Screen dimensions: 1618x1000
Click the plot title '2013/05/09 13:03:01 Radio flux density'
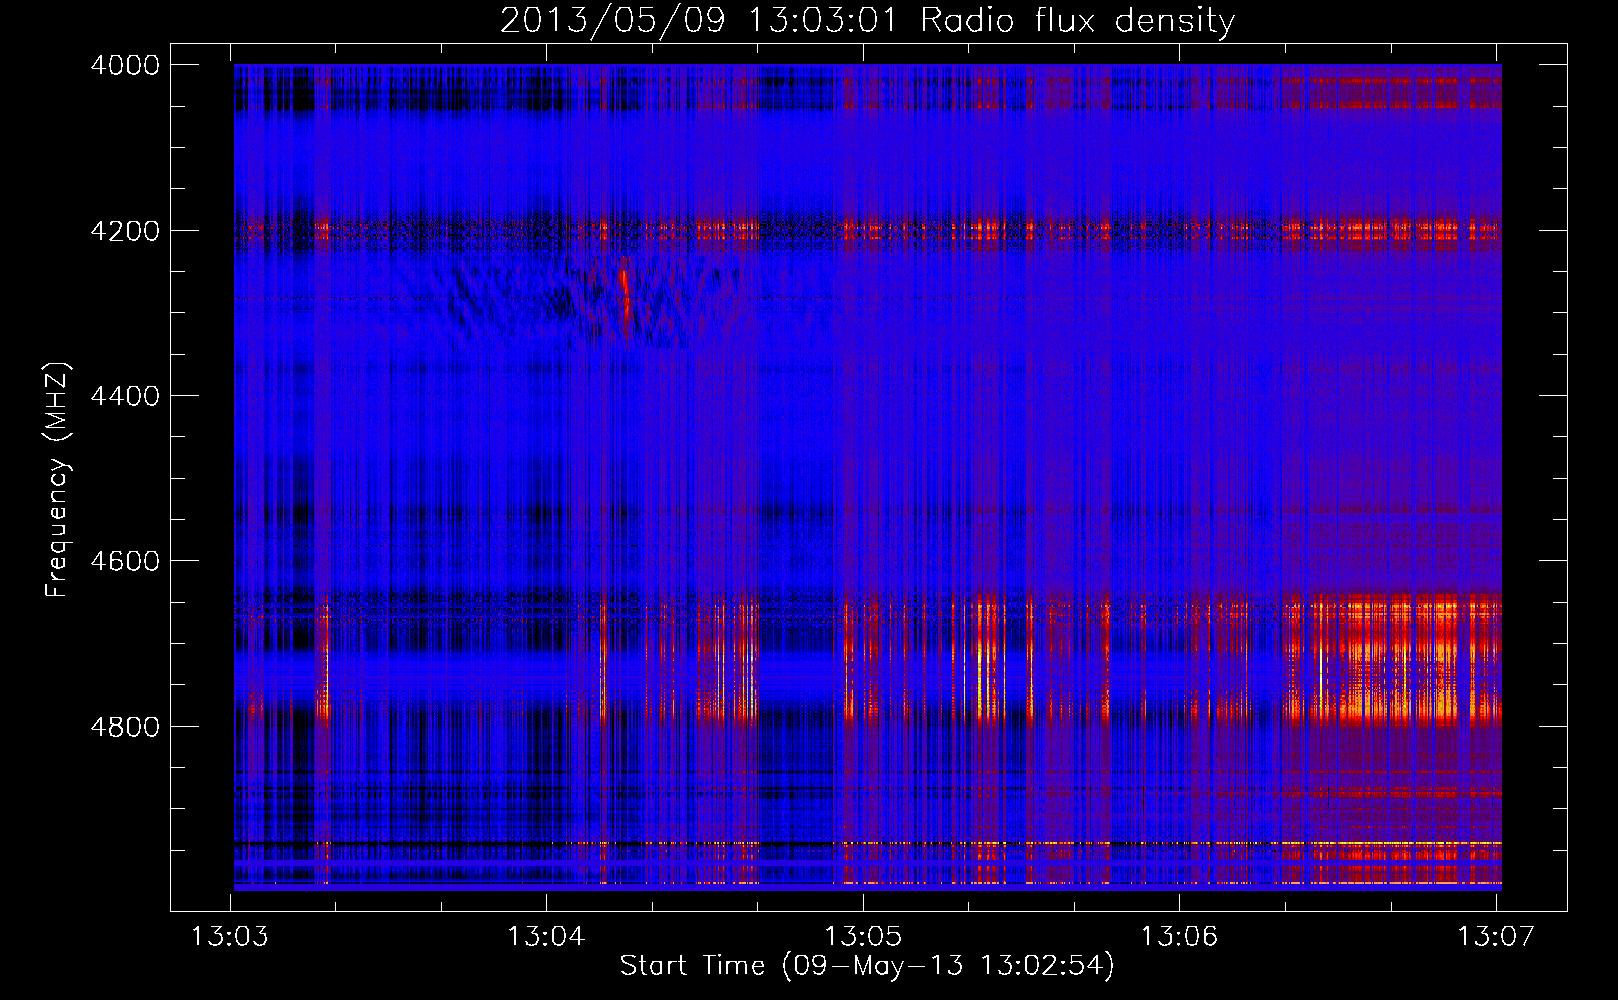[867, 20]
